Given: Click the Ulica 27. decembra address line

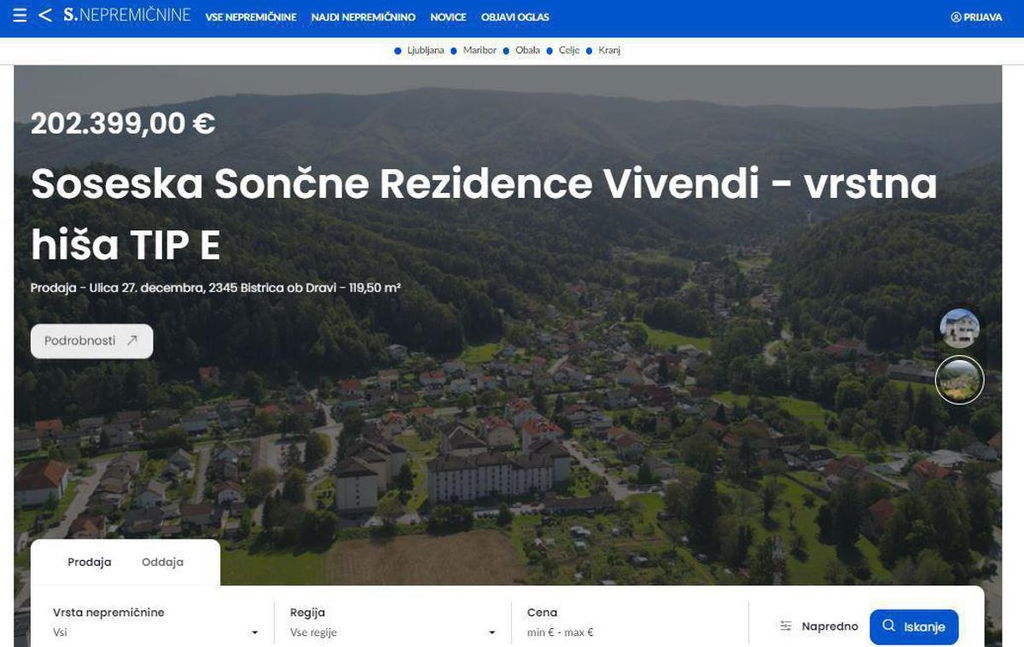Looking at the screenshot, I should (x=216, y=288).
